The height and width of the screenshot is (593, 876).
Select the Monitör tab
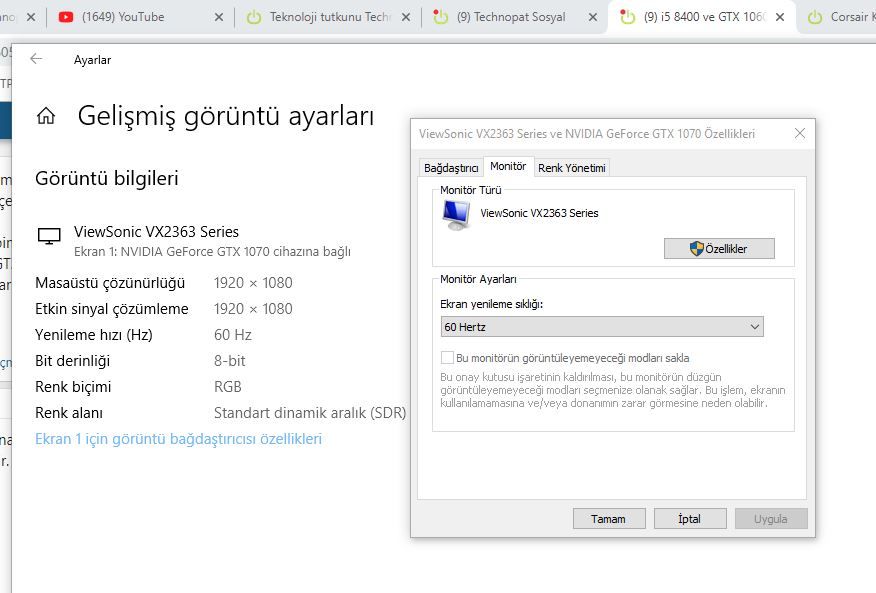508,166
